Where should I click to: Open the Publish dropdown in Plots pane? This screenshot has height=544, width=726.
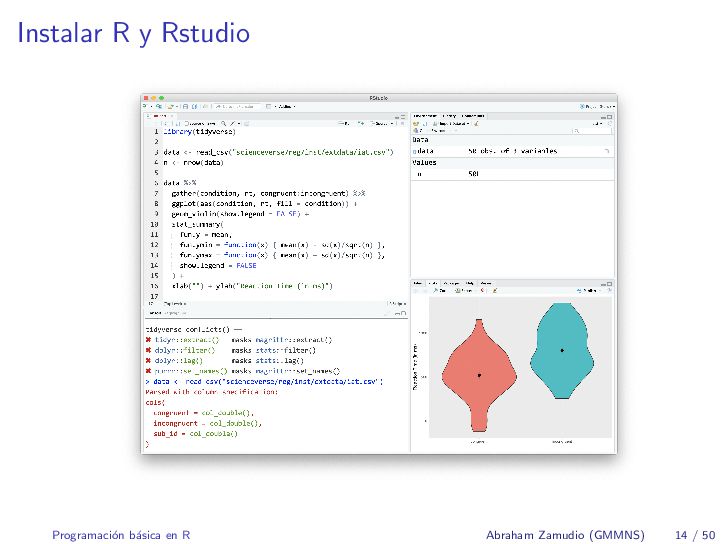tap(588, 290)
